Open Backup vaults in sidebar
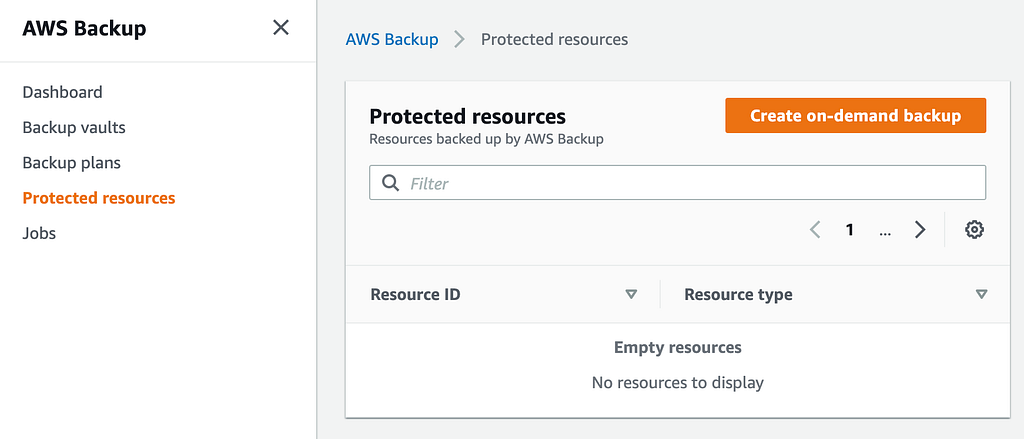1024x439 pixels. (x=74, y=127)
